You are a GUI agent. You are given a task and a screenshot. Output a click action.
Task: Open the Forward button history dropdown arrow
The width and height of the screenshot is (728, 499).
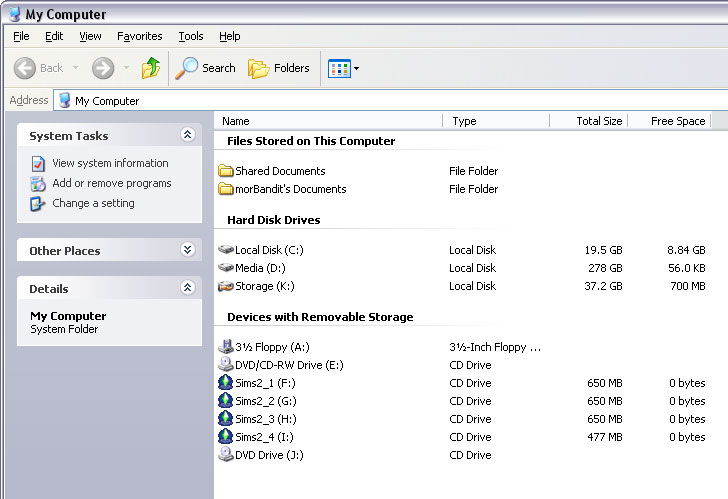click(126, 69)
